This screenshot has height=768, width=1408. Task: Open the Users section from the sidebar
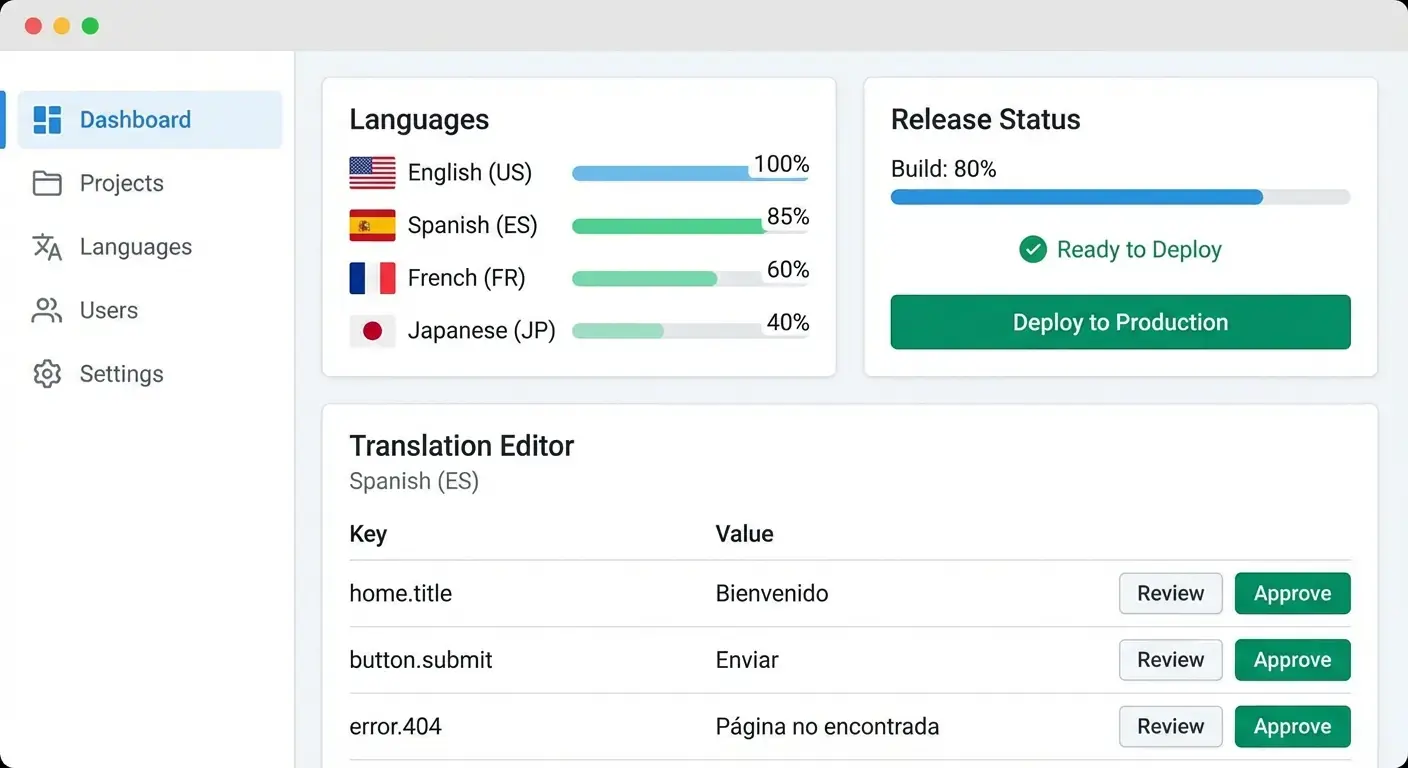(108, 310)
